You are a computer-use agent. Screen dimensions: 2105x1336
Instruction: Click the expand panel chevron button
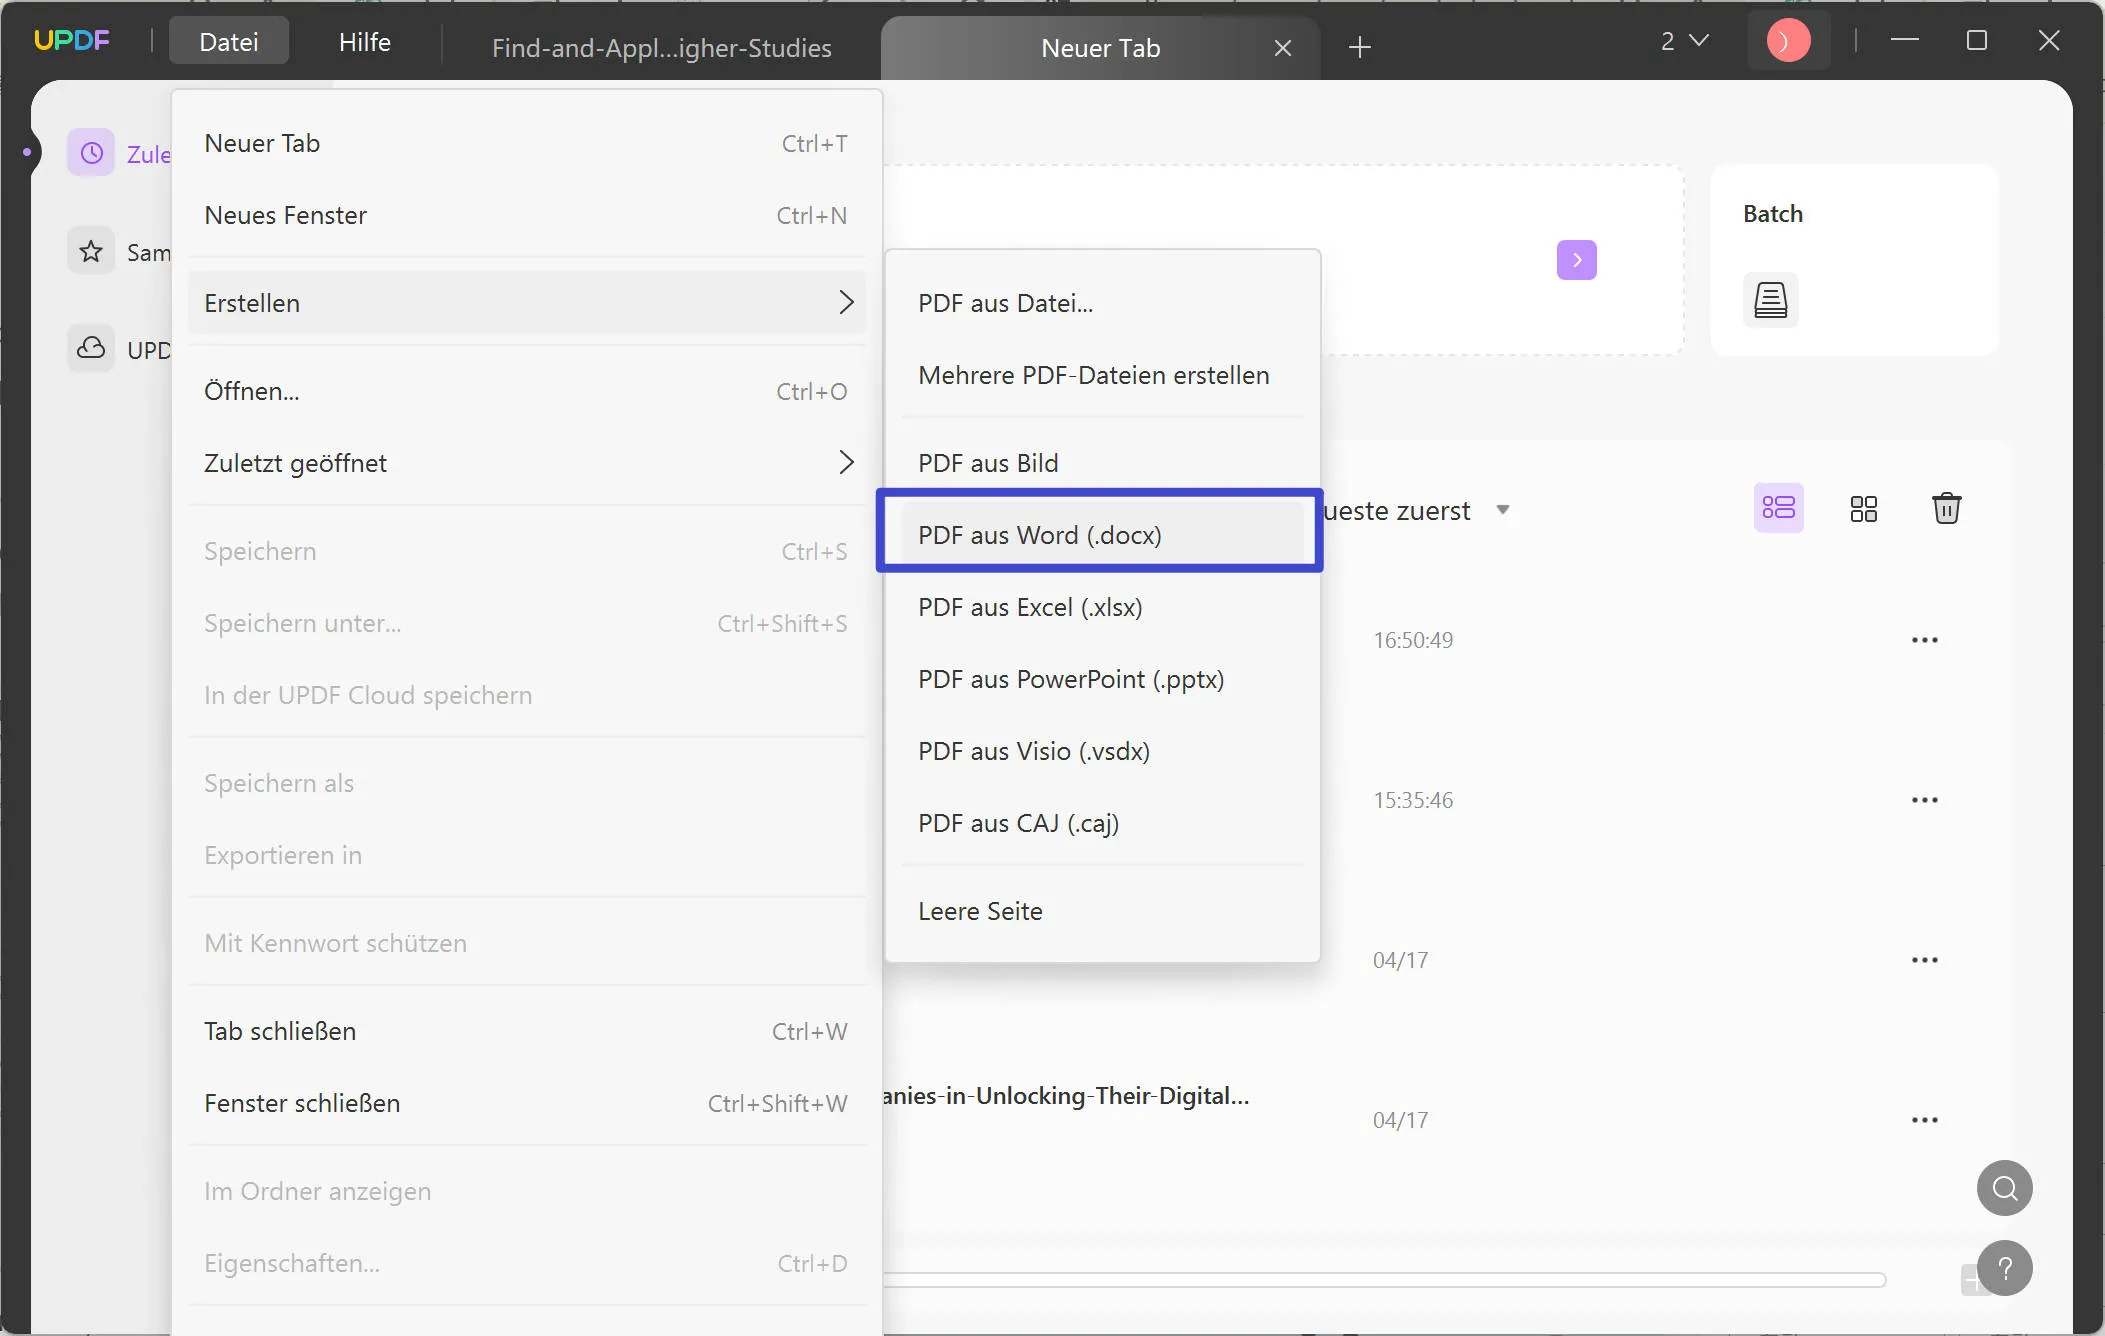[x=1577, y=259]
